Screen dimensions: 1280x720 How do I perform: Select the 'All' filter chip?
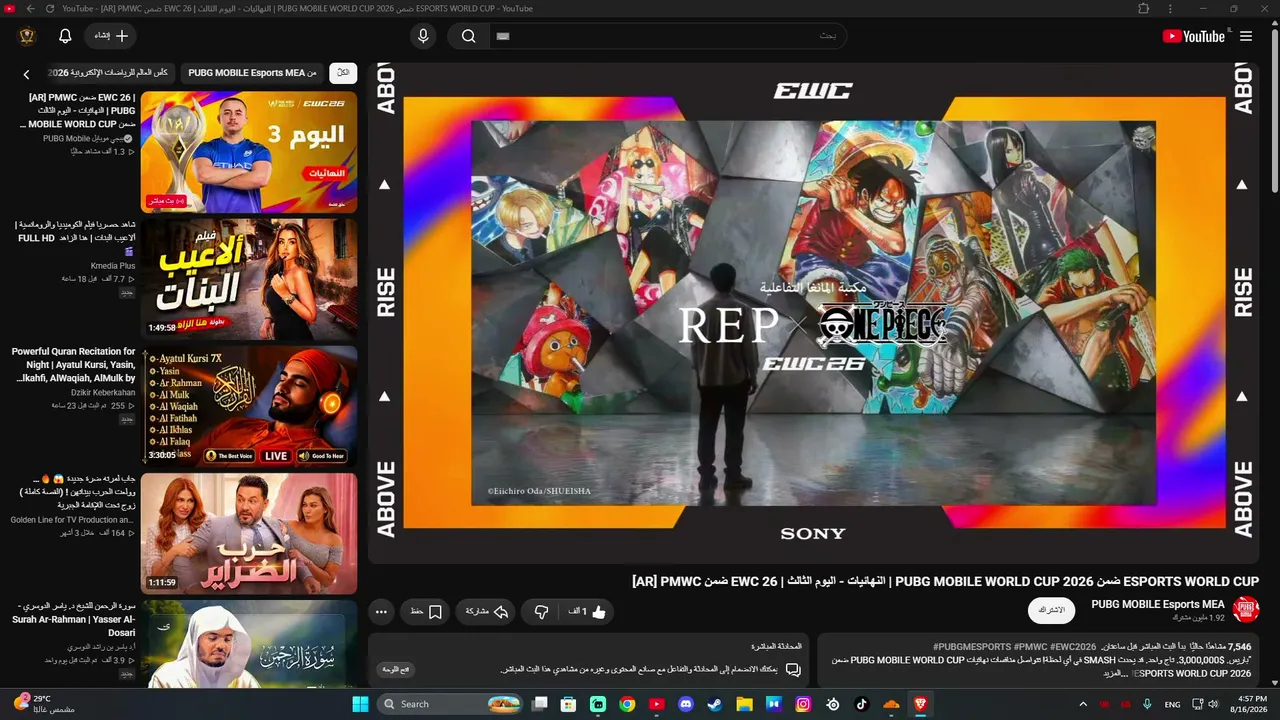[343, 73]
